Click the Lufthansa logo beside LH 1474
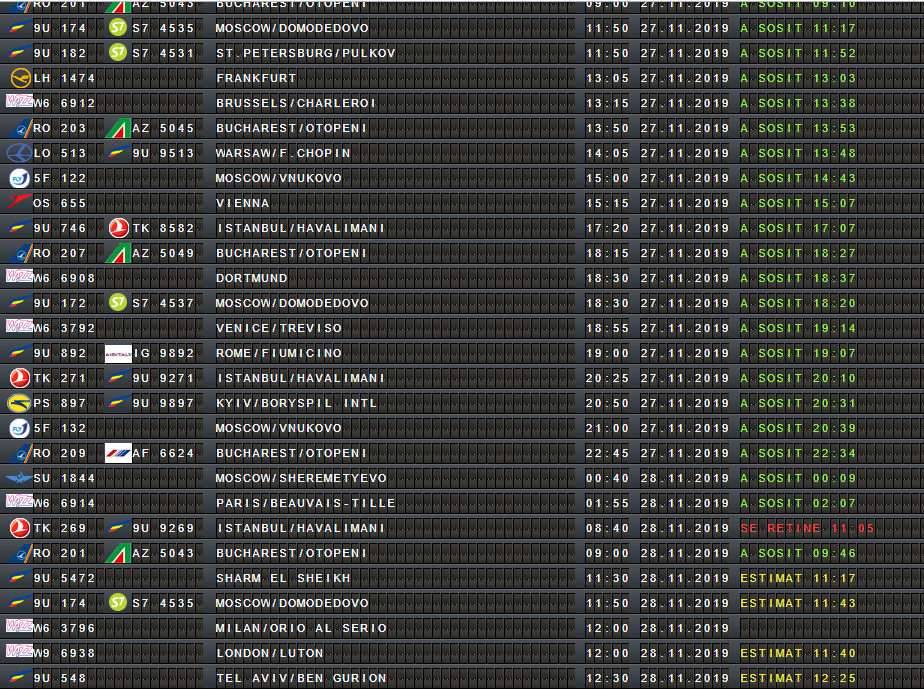 (x=19, y=78)
